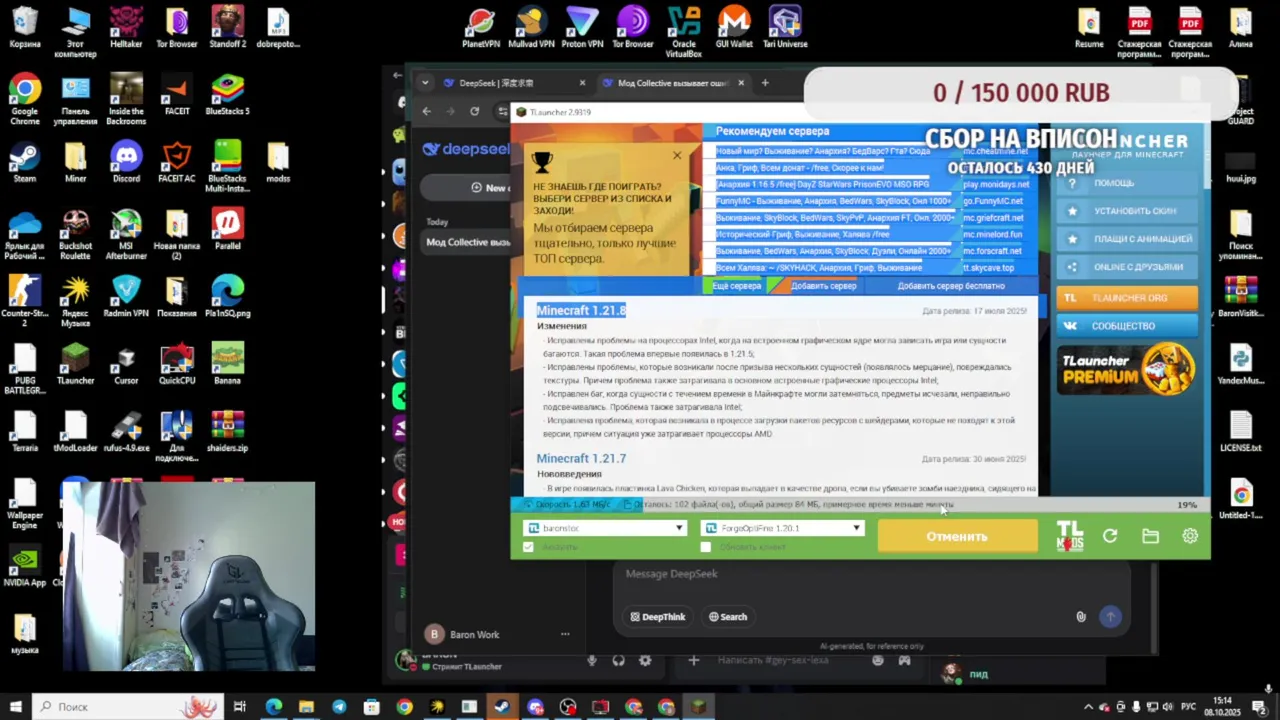Open Recycle Bin desktop icon
The height and width of the screenshot is (720, 1280).
pos(25,28)
